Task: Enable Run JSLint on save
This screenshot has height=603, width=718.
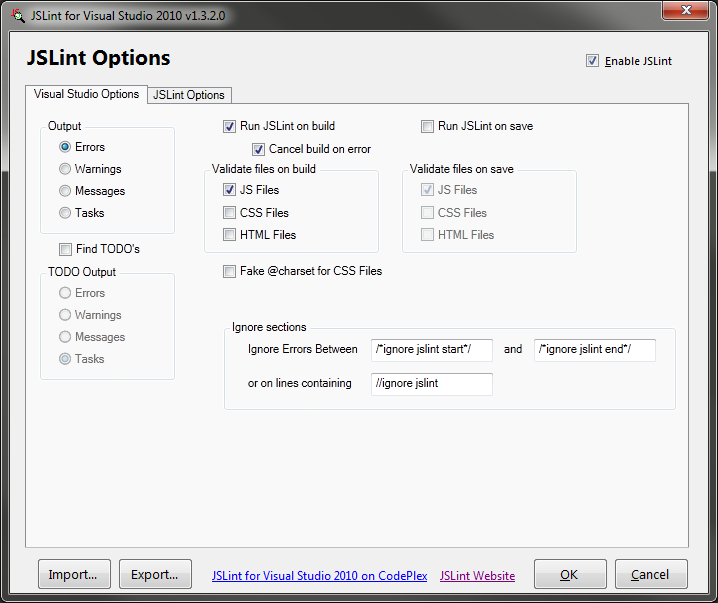Action: (428, 127)
